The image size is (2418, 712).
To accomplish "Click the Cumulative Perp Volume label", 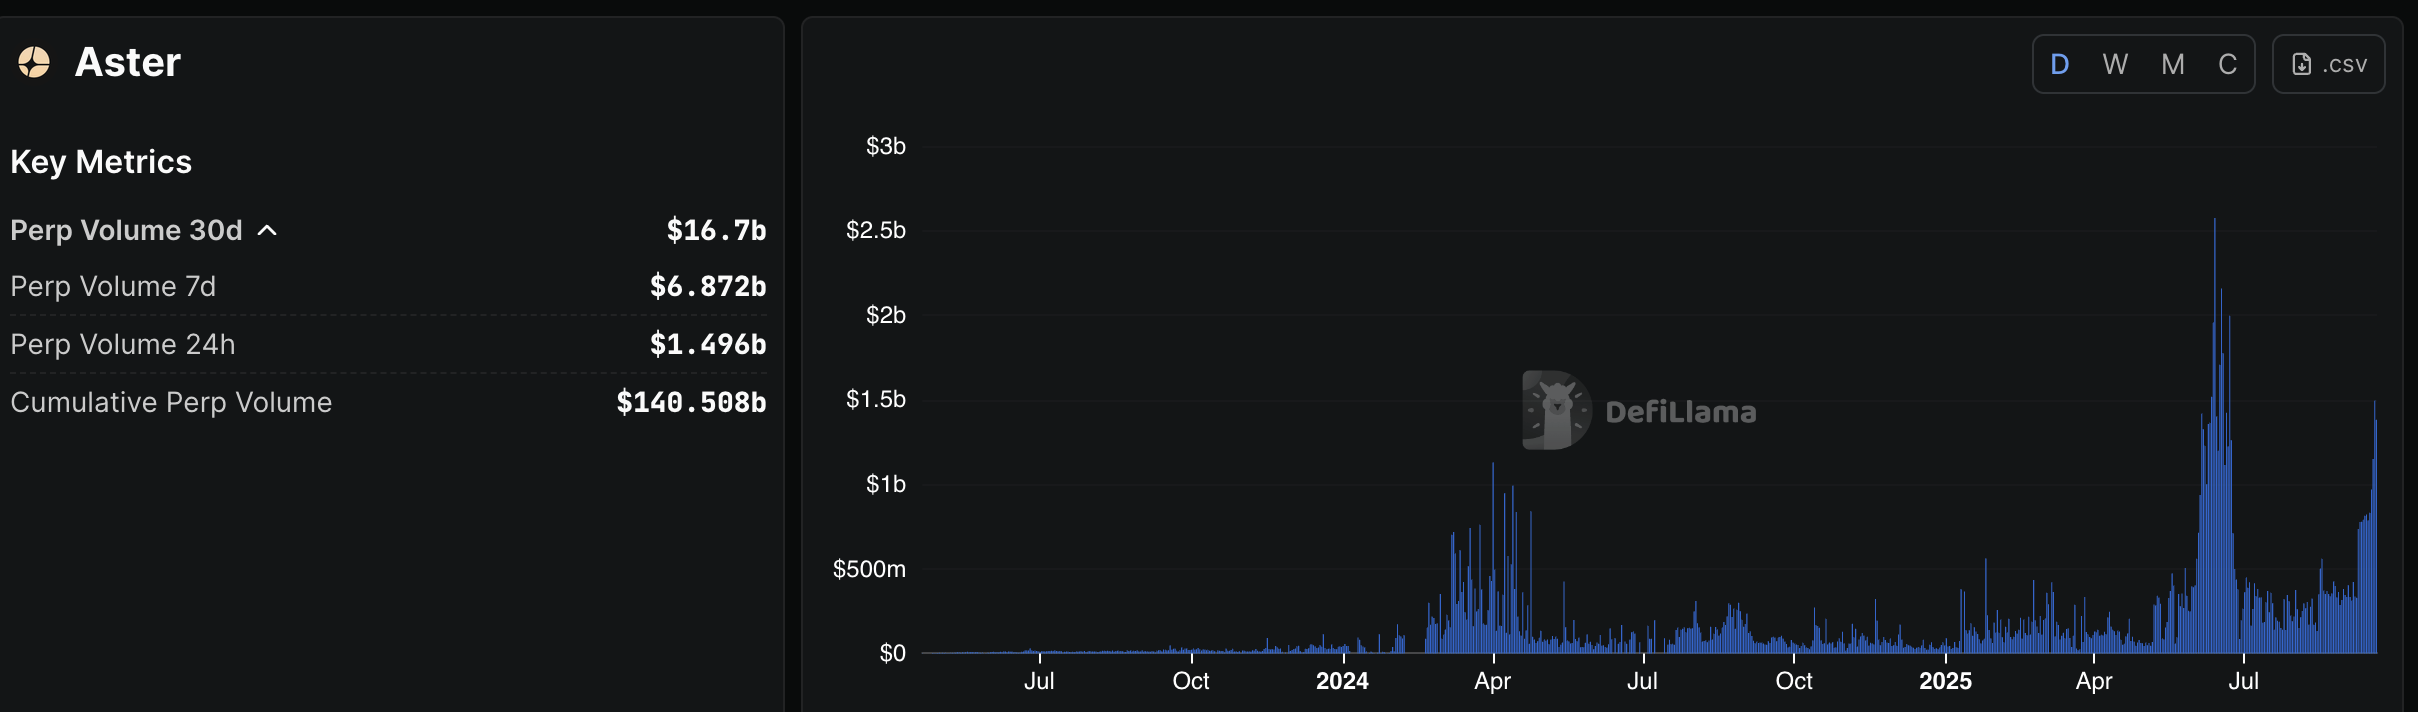I will click(171, 403).
